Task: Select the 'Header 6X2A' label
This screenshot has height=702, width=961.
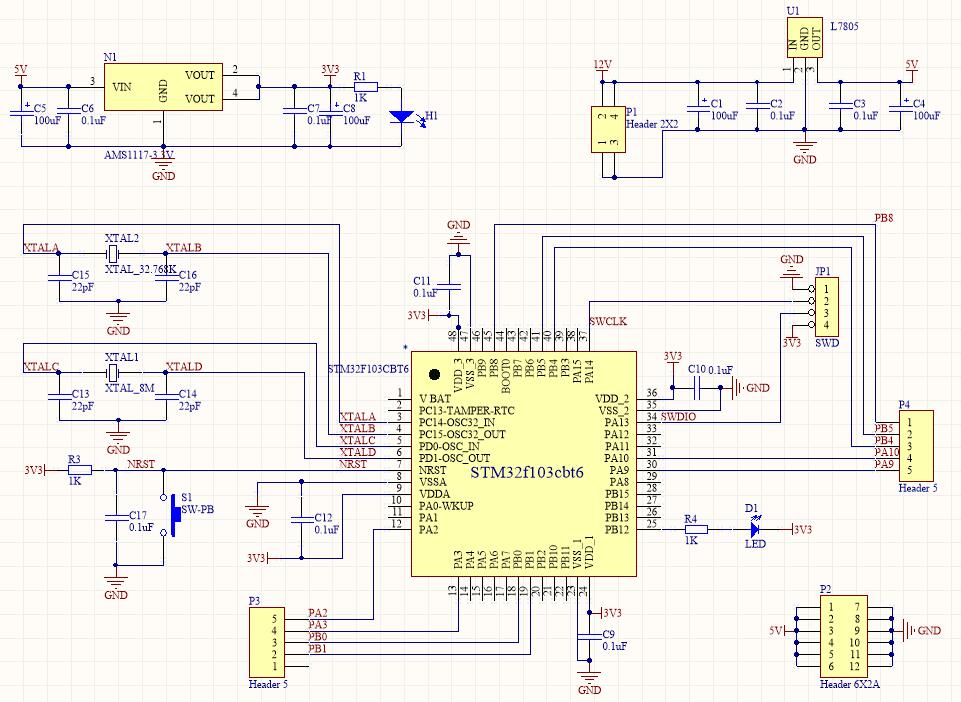Action: 849,684
